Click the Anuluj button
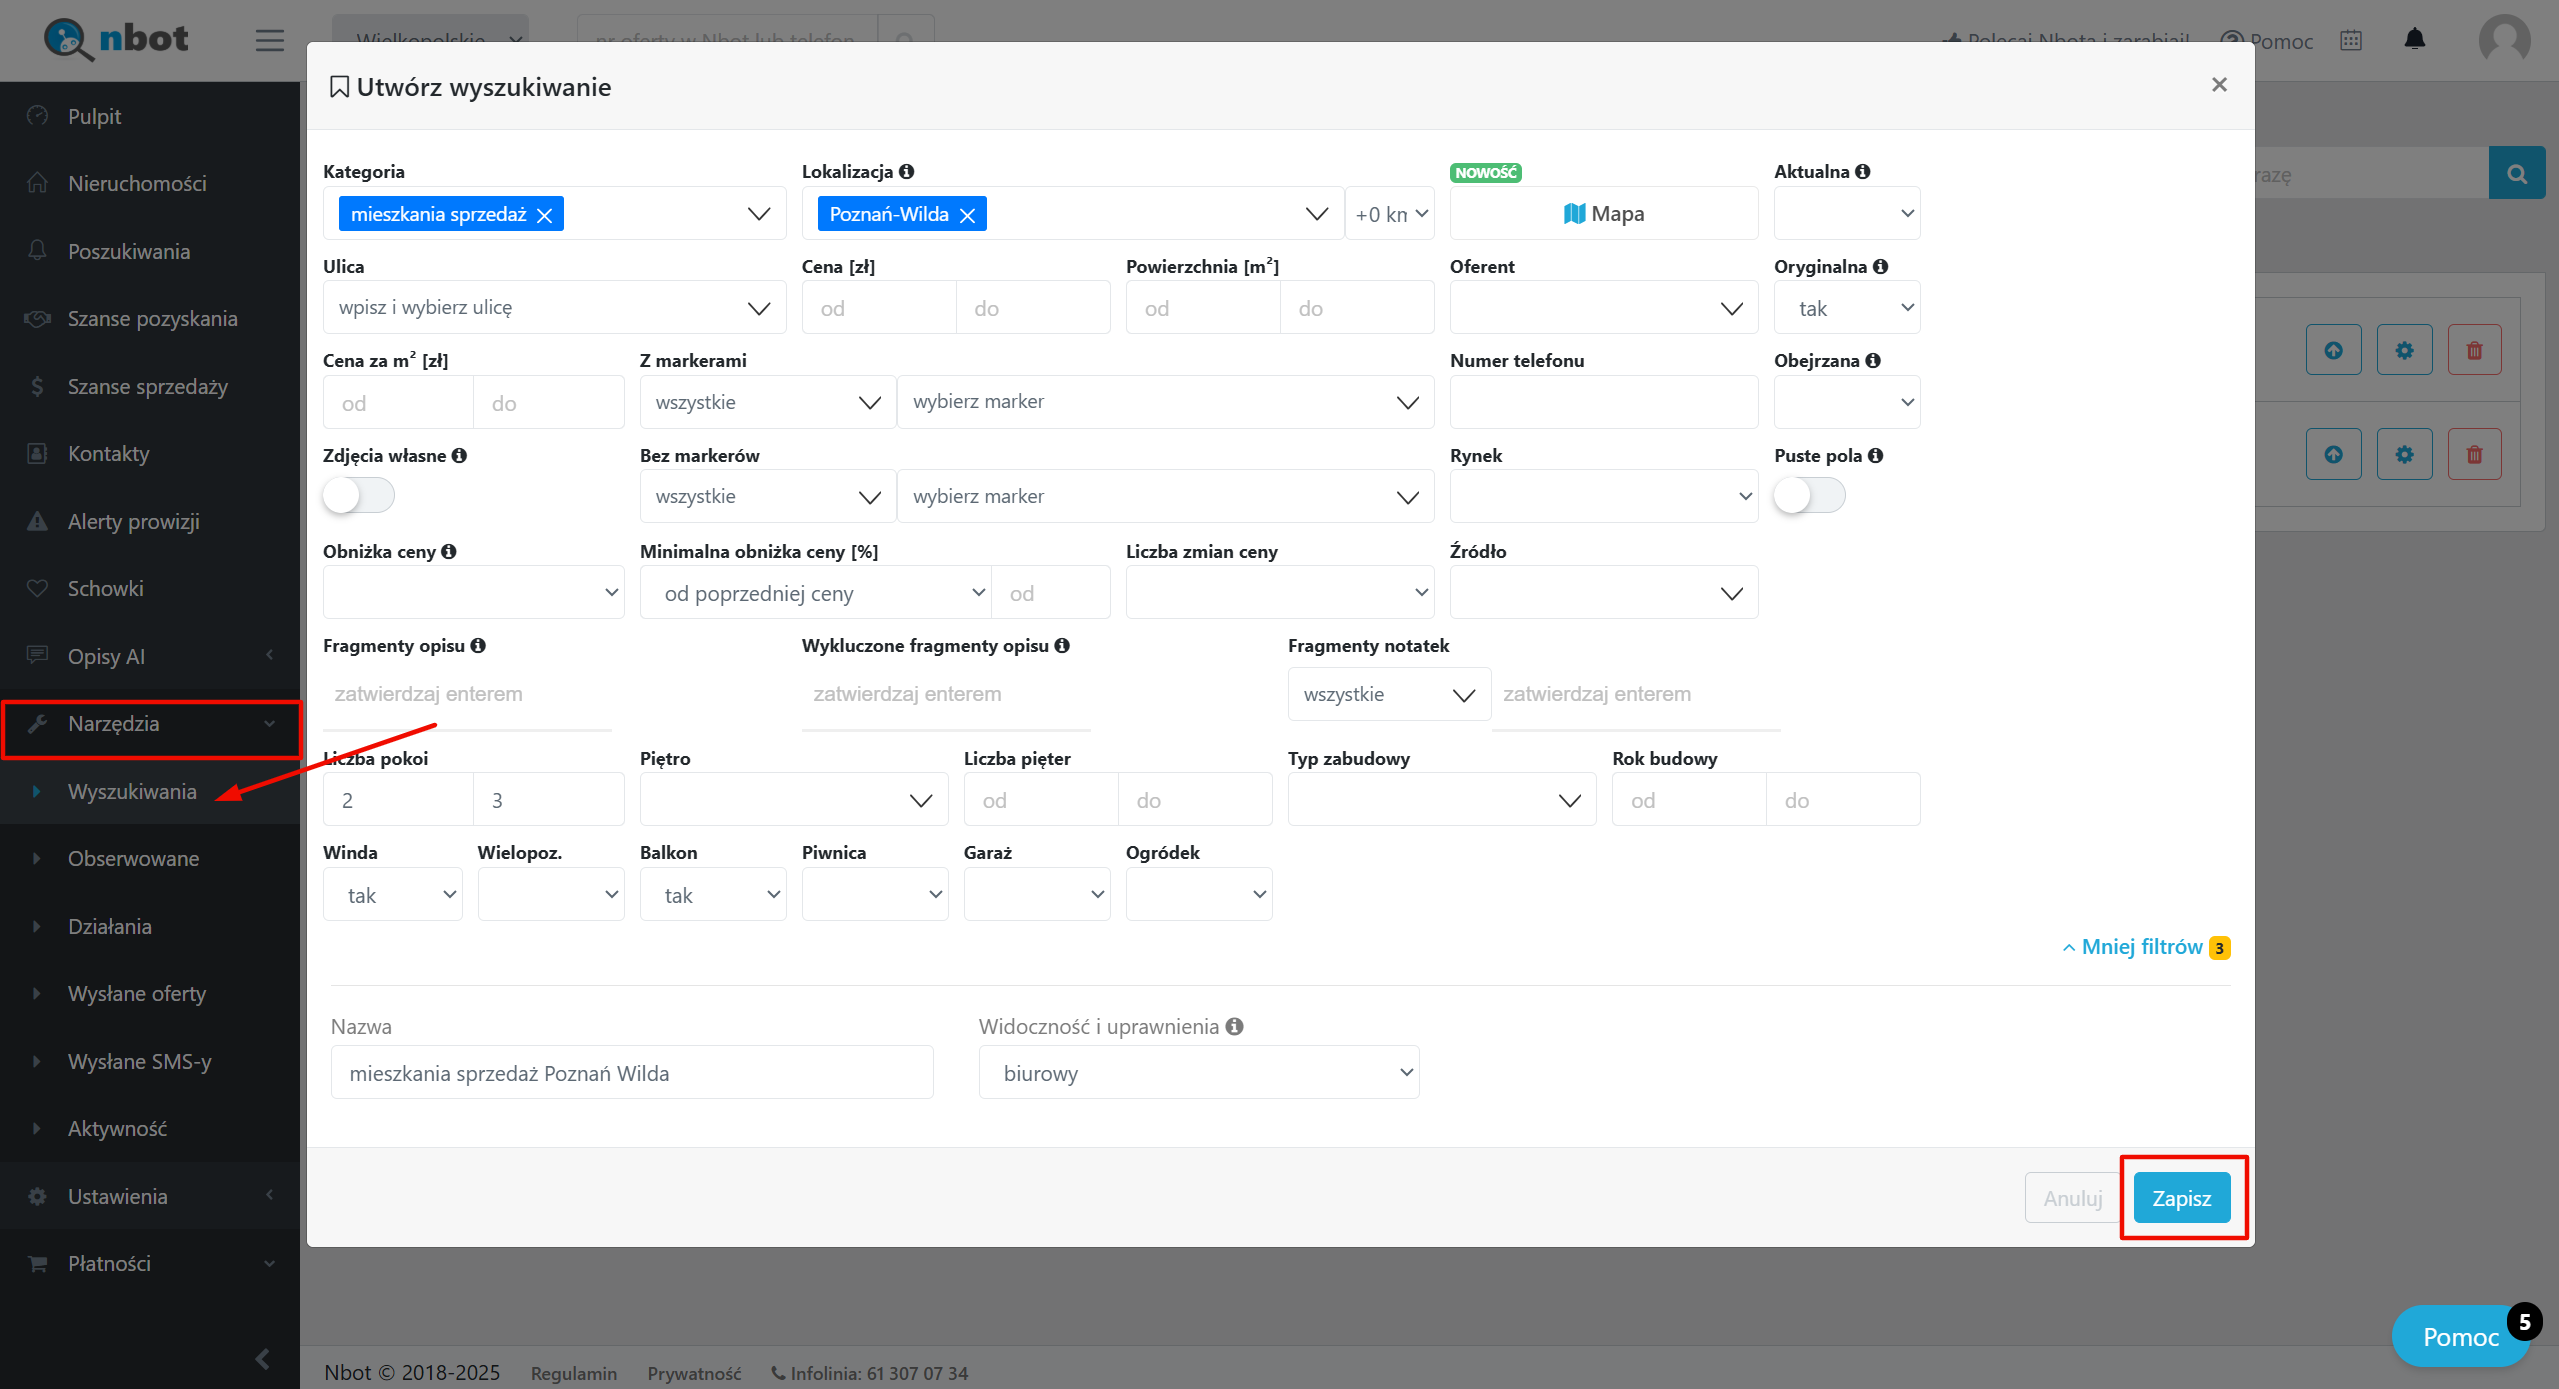 pyautogui.click(x=2071, y=1198)
